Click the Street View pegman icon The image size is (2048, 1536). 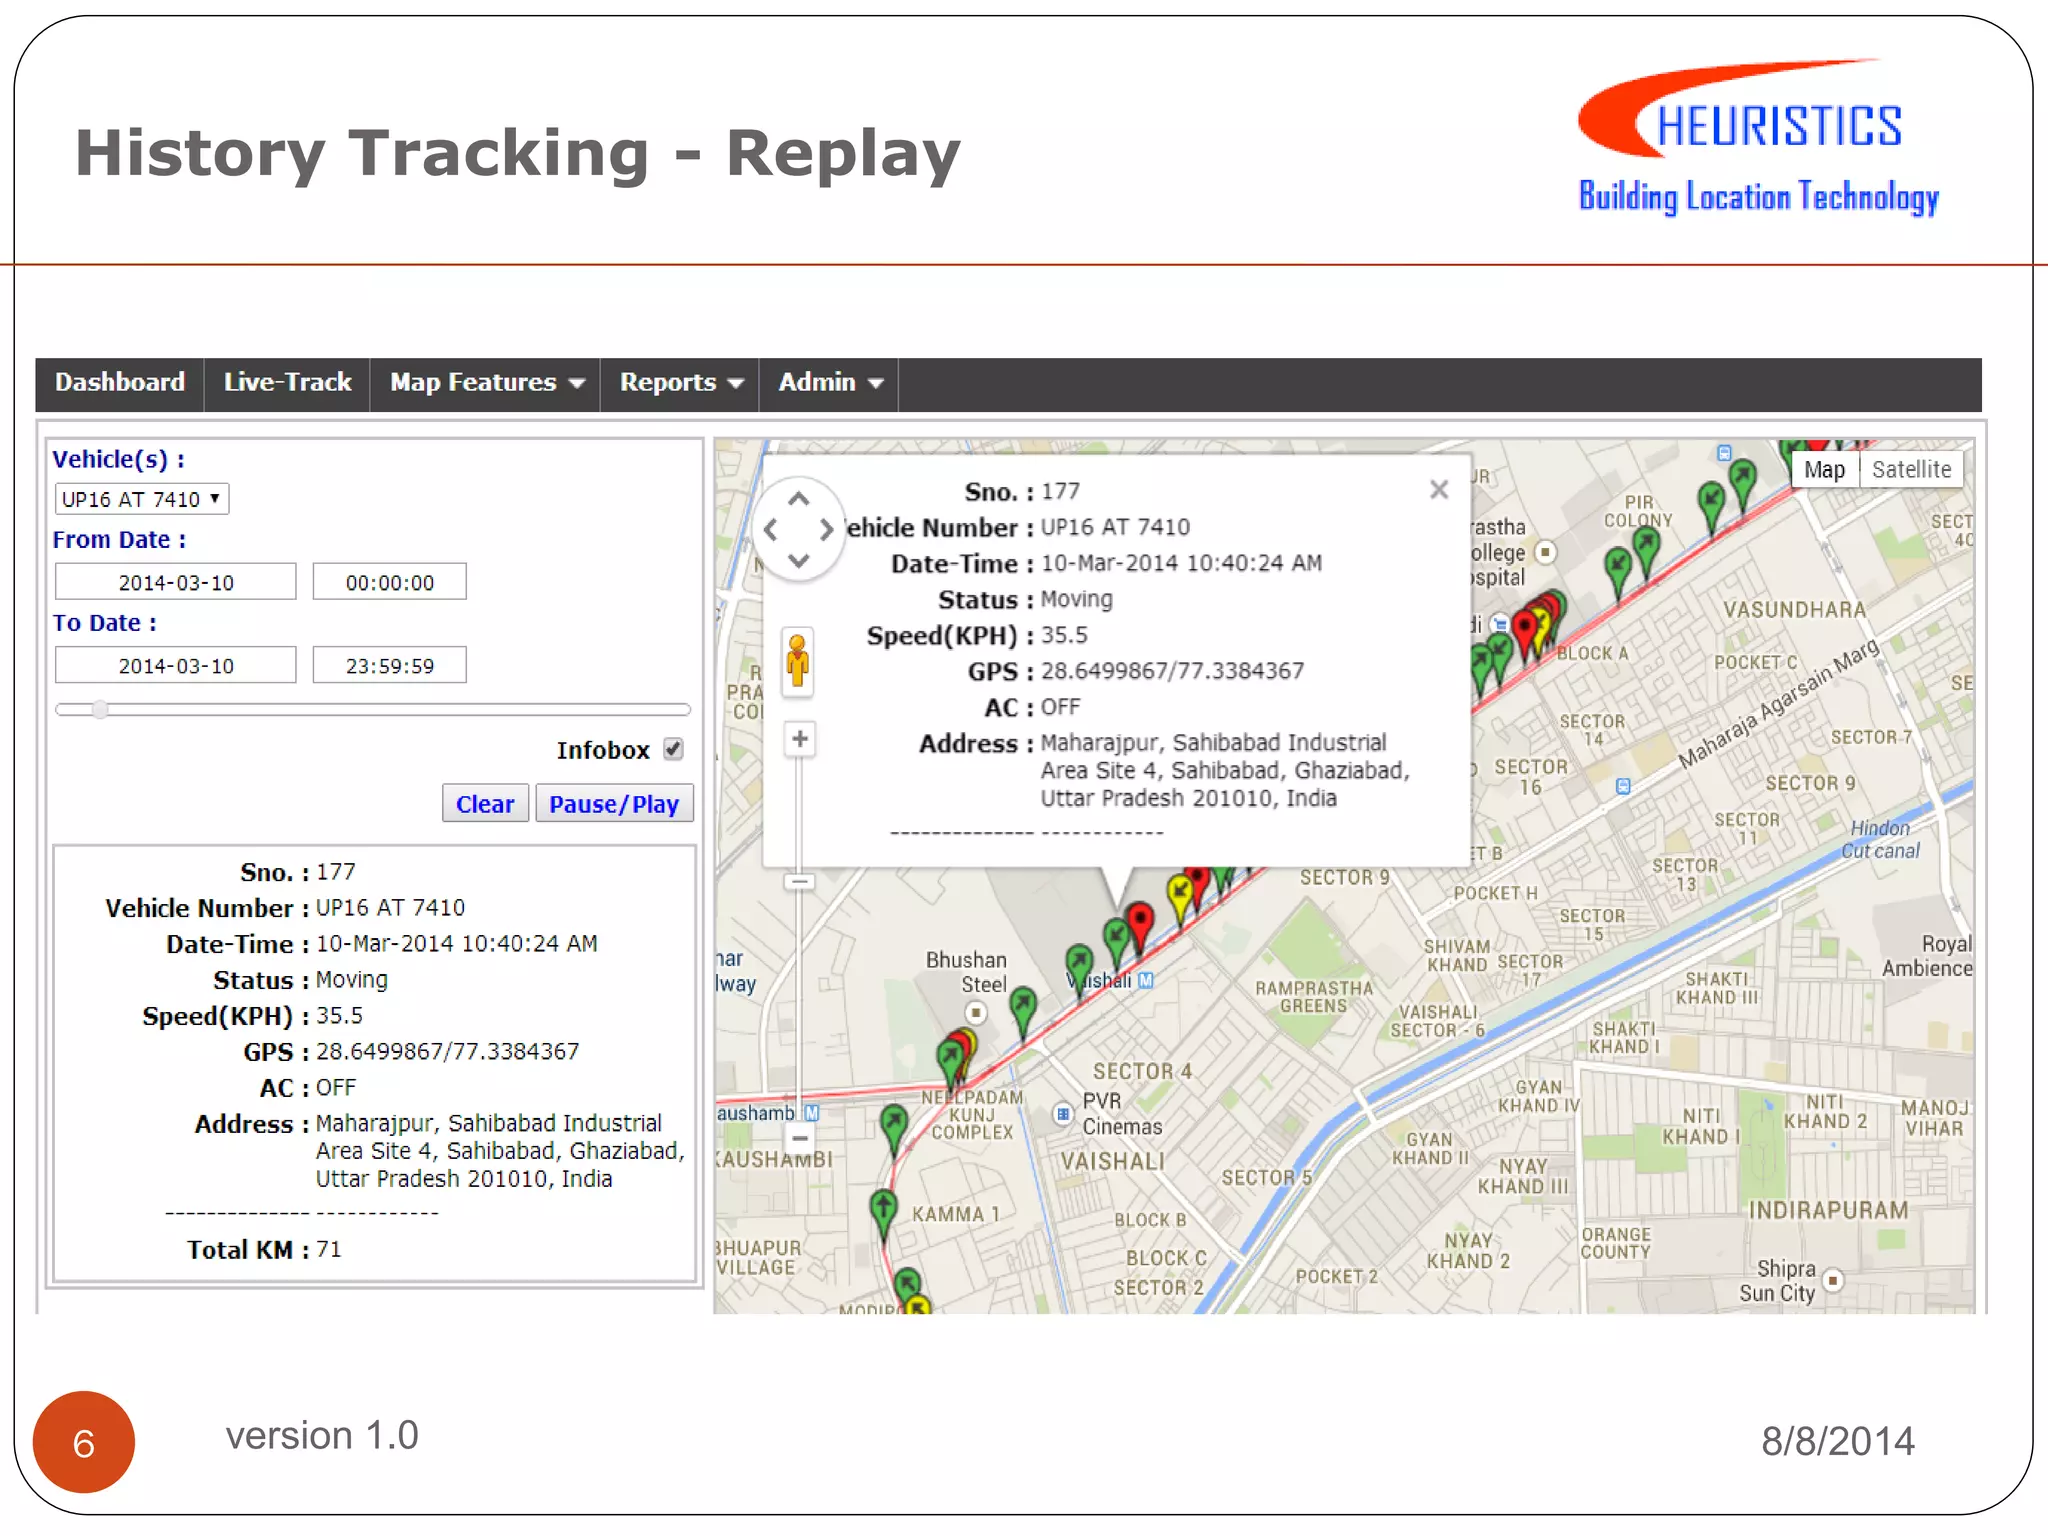pos(797,661)
